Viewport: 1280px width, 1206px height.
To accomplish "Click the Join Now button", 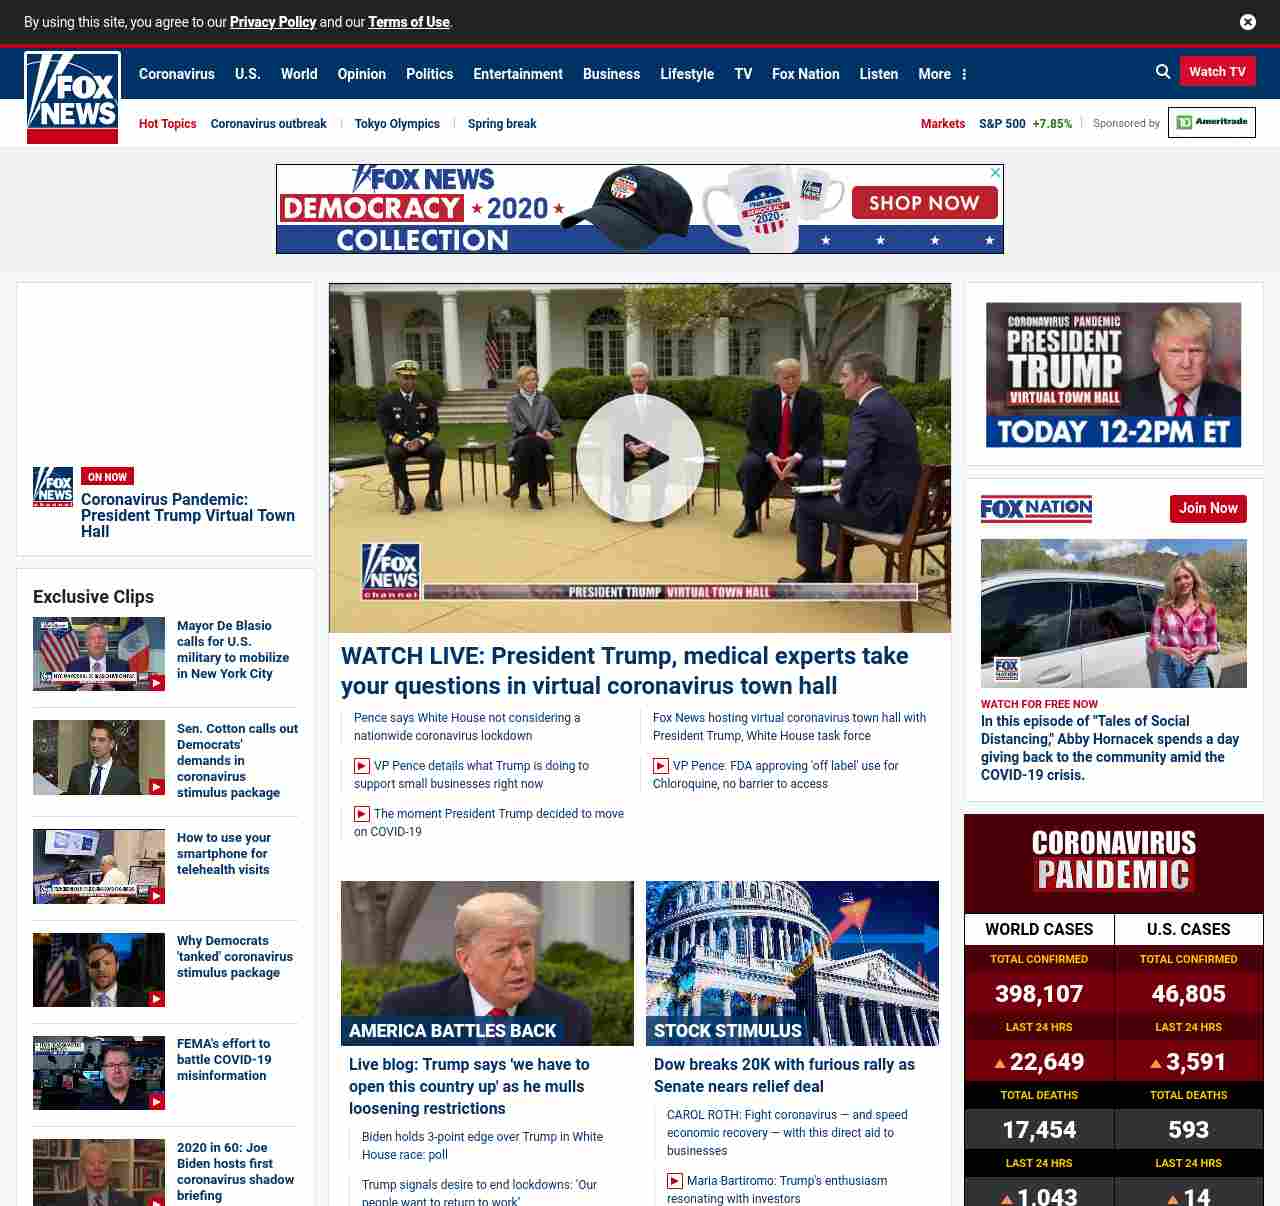I will click(x=1207, y=508).
